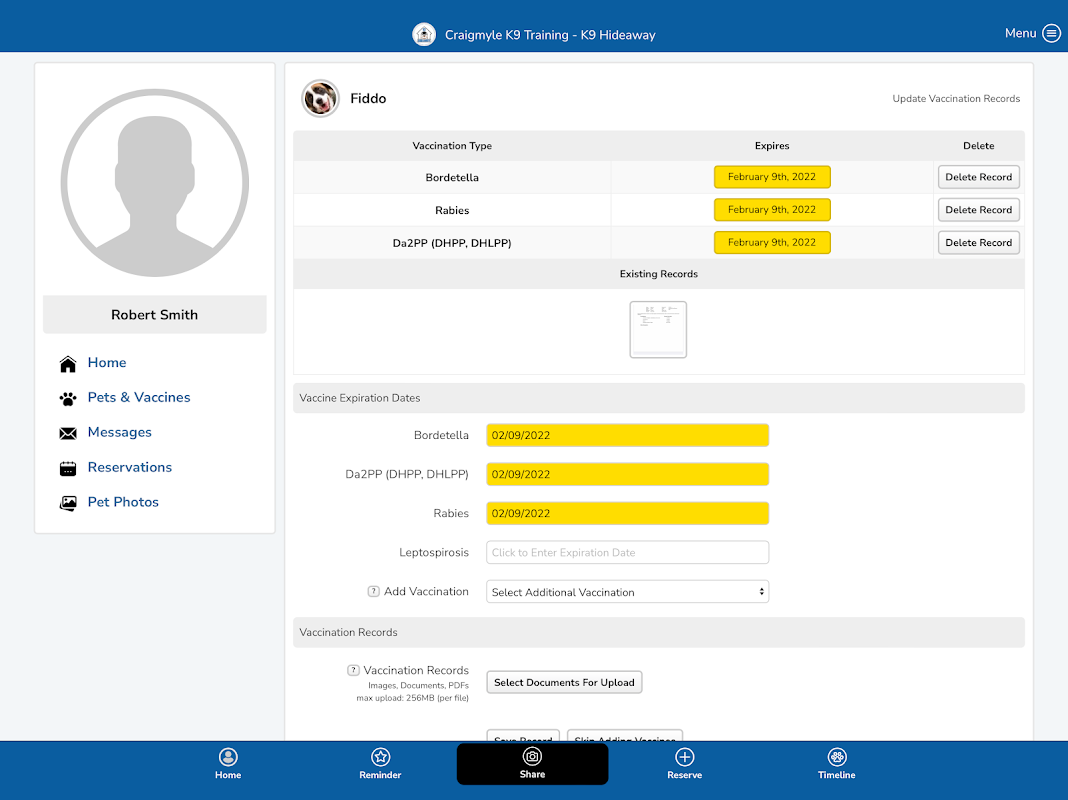Image resolution: width=1068 pixels, height=800 pixels.
Task: Click Da2PP expiry badge February 9th, 2022
Action: coord(772,242)
